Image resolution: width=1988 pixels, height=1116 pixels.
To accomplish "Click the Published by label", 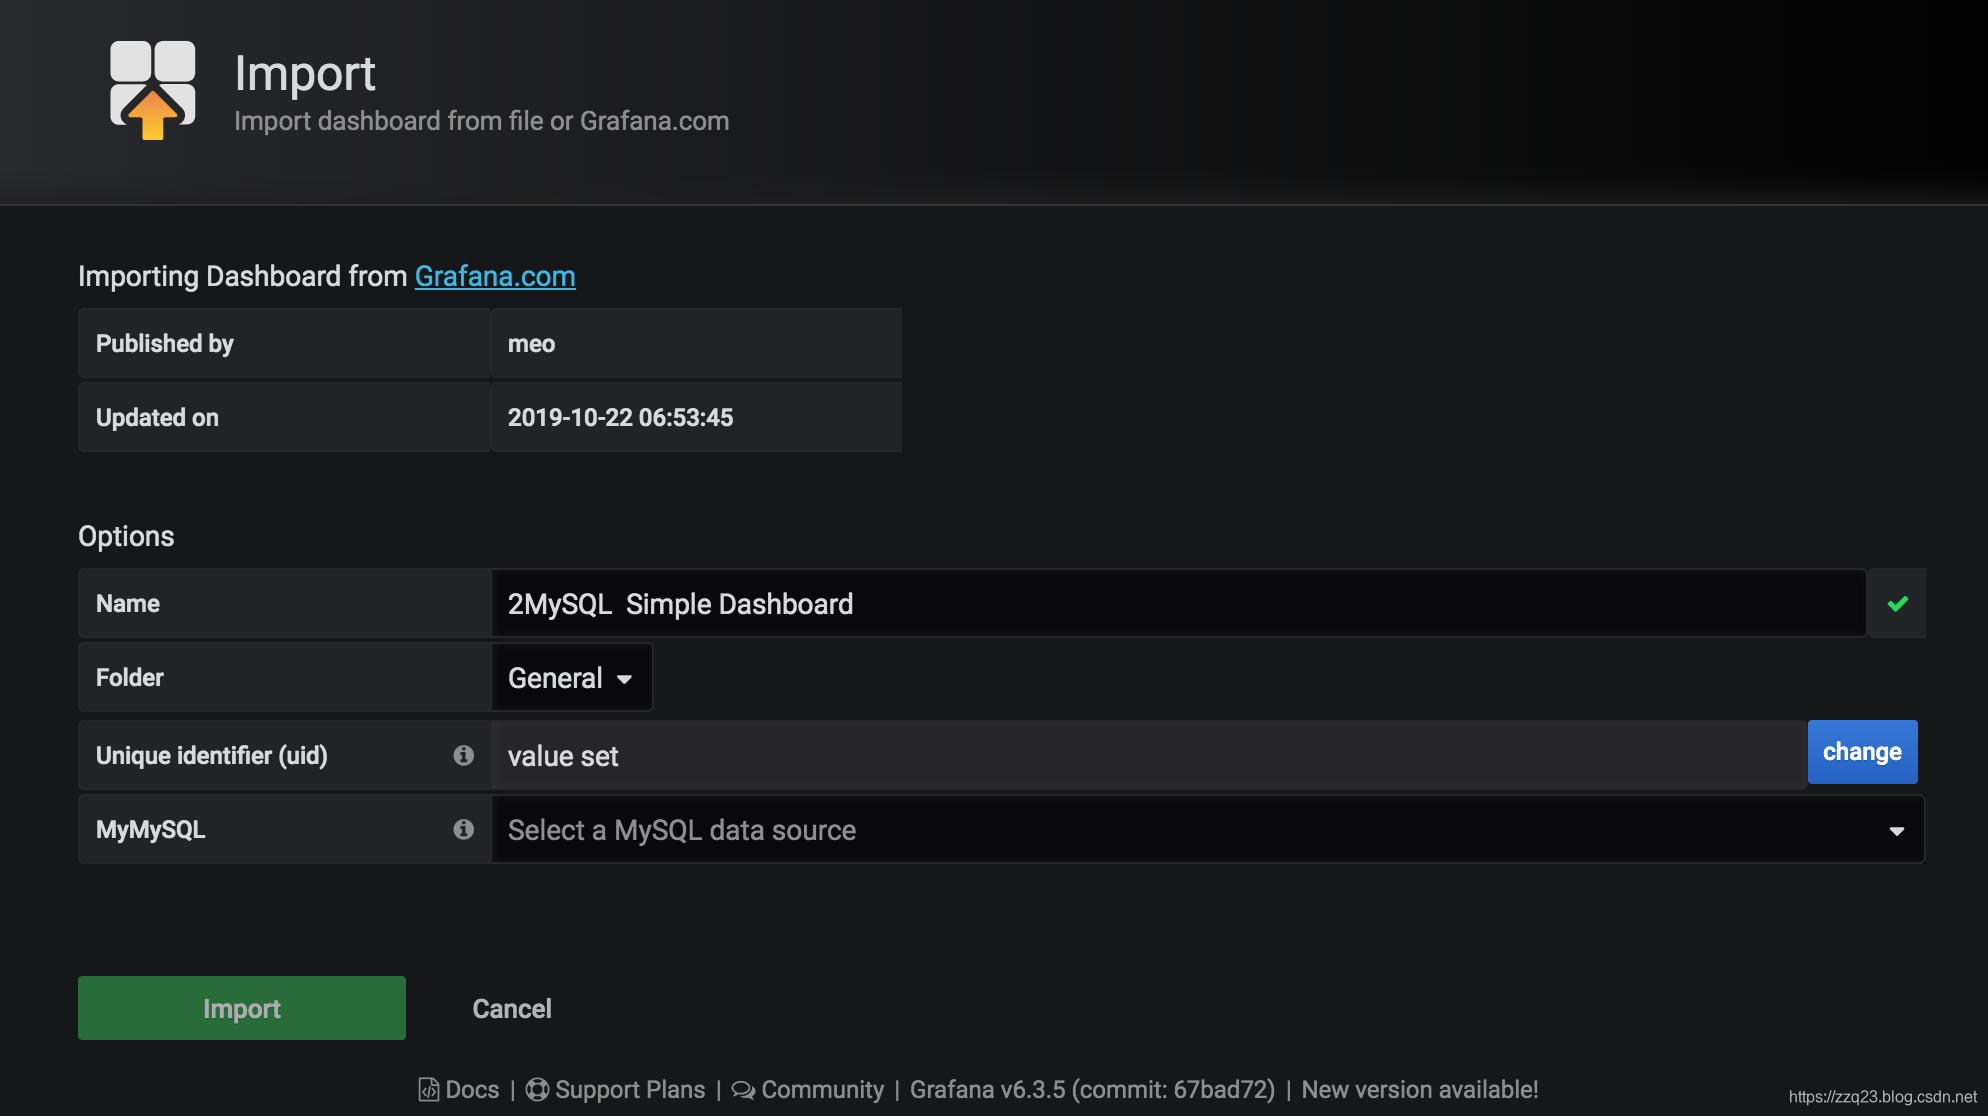I will 164,344.
